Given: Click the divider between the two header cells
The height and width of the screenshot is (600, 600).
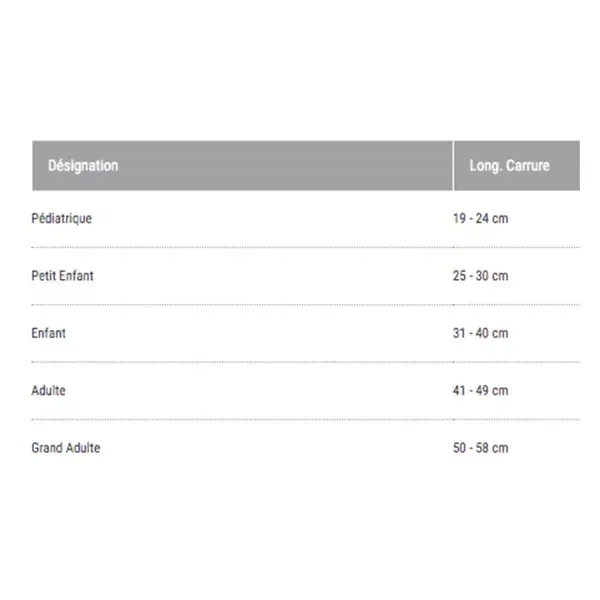Looking at the screenshot, I should (x=453, y=166).
